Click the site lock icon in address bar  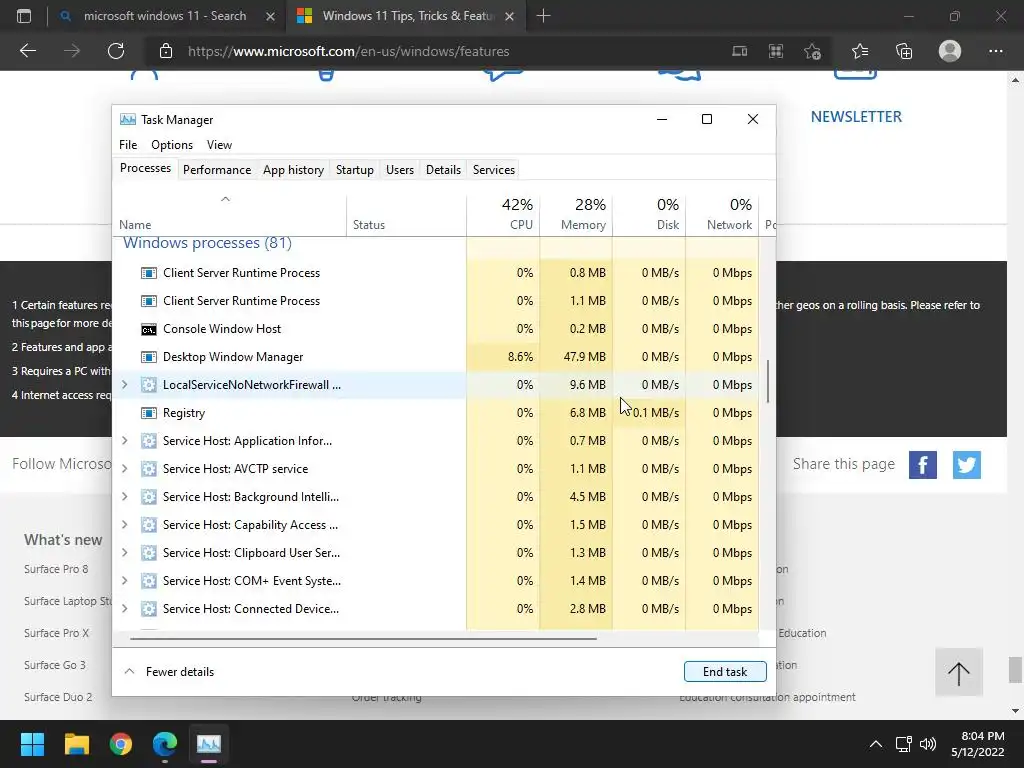(166, 51)
